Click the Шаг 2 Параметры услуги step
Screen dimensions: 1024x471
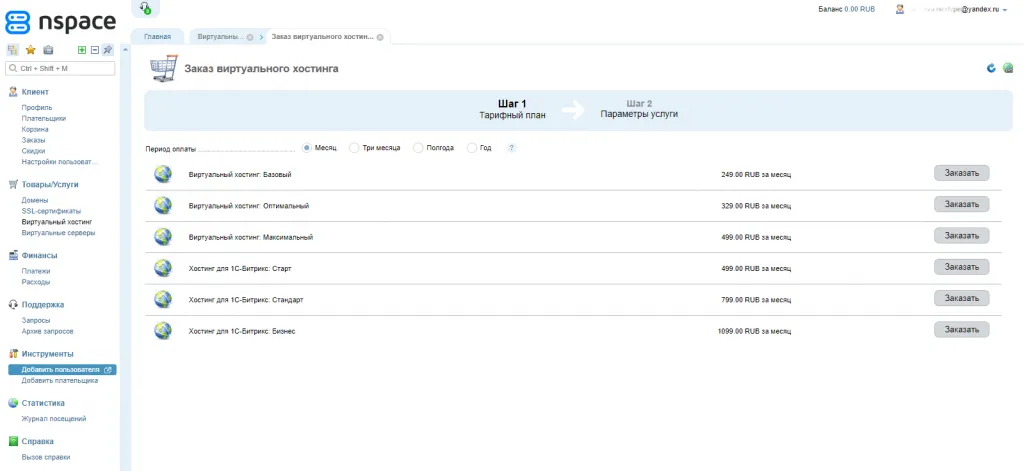639,109
